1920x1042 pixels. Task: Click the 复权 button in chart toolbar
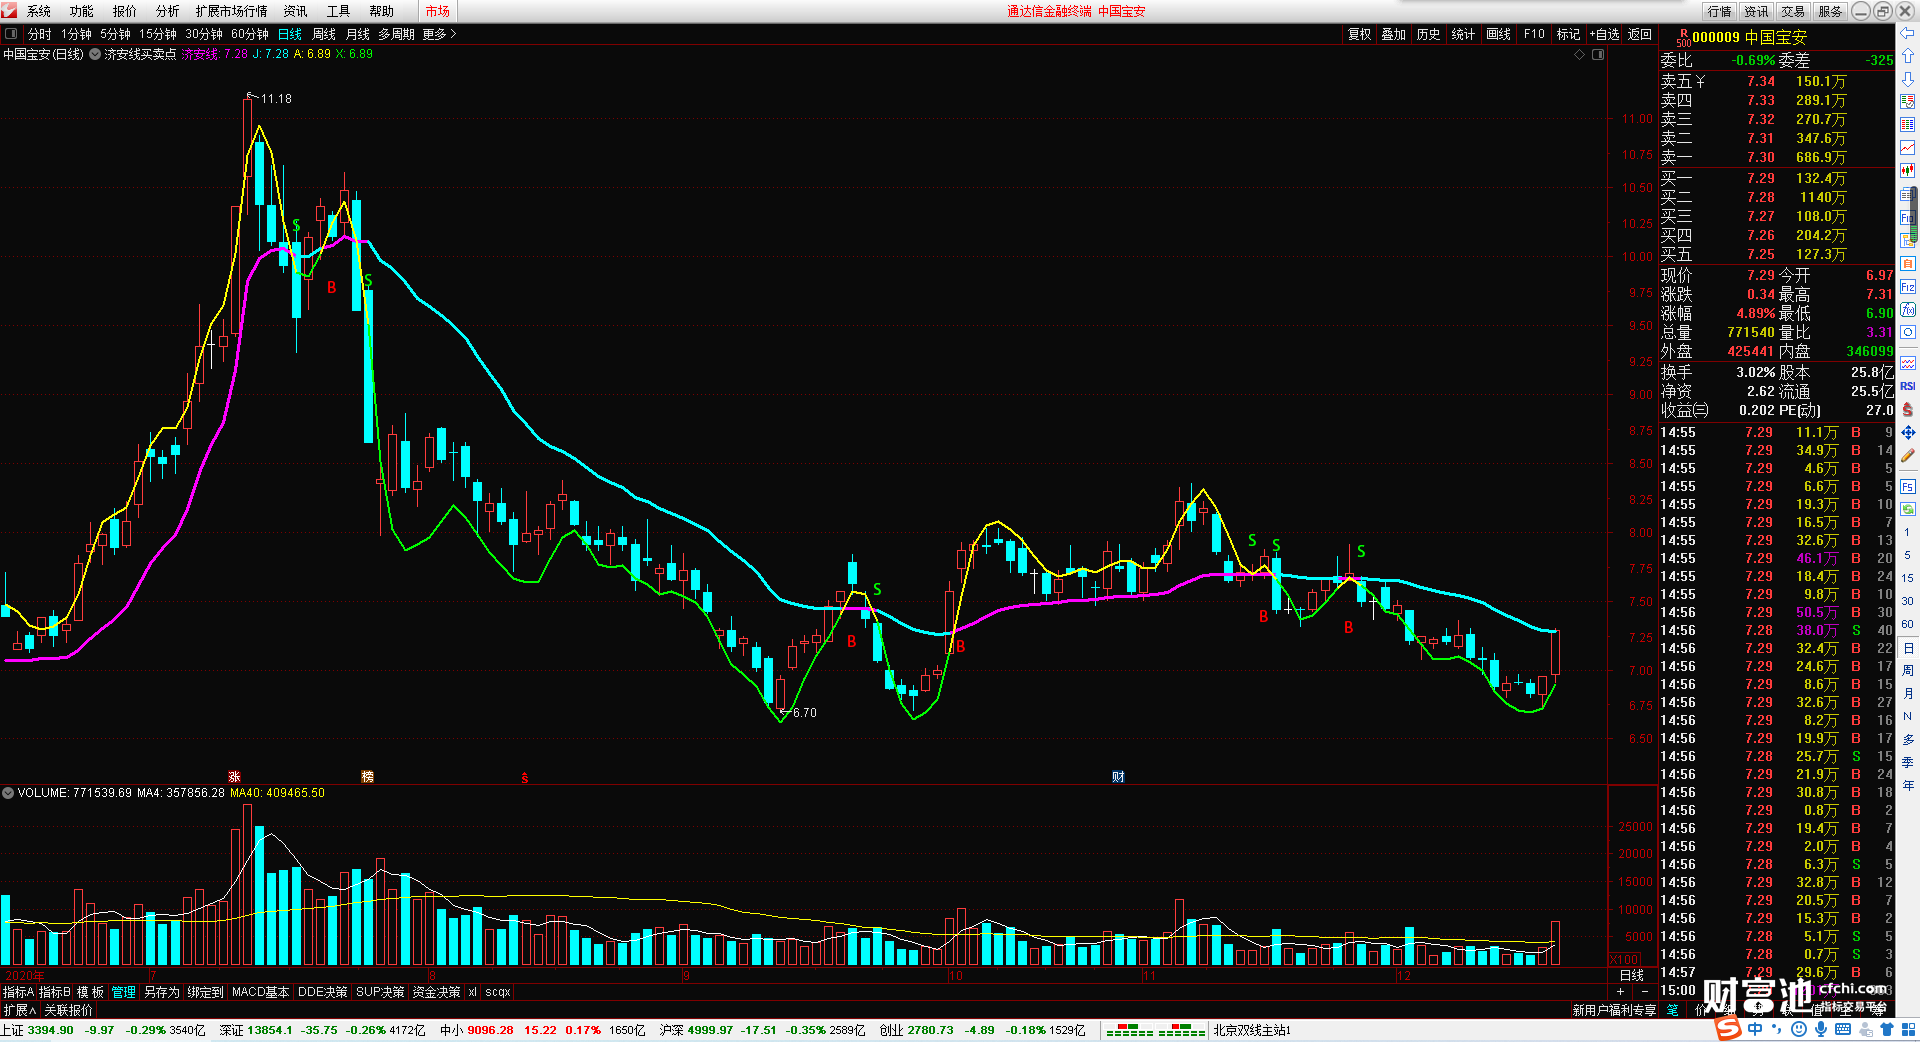[1359, 34]
